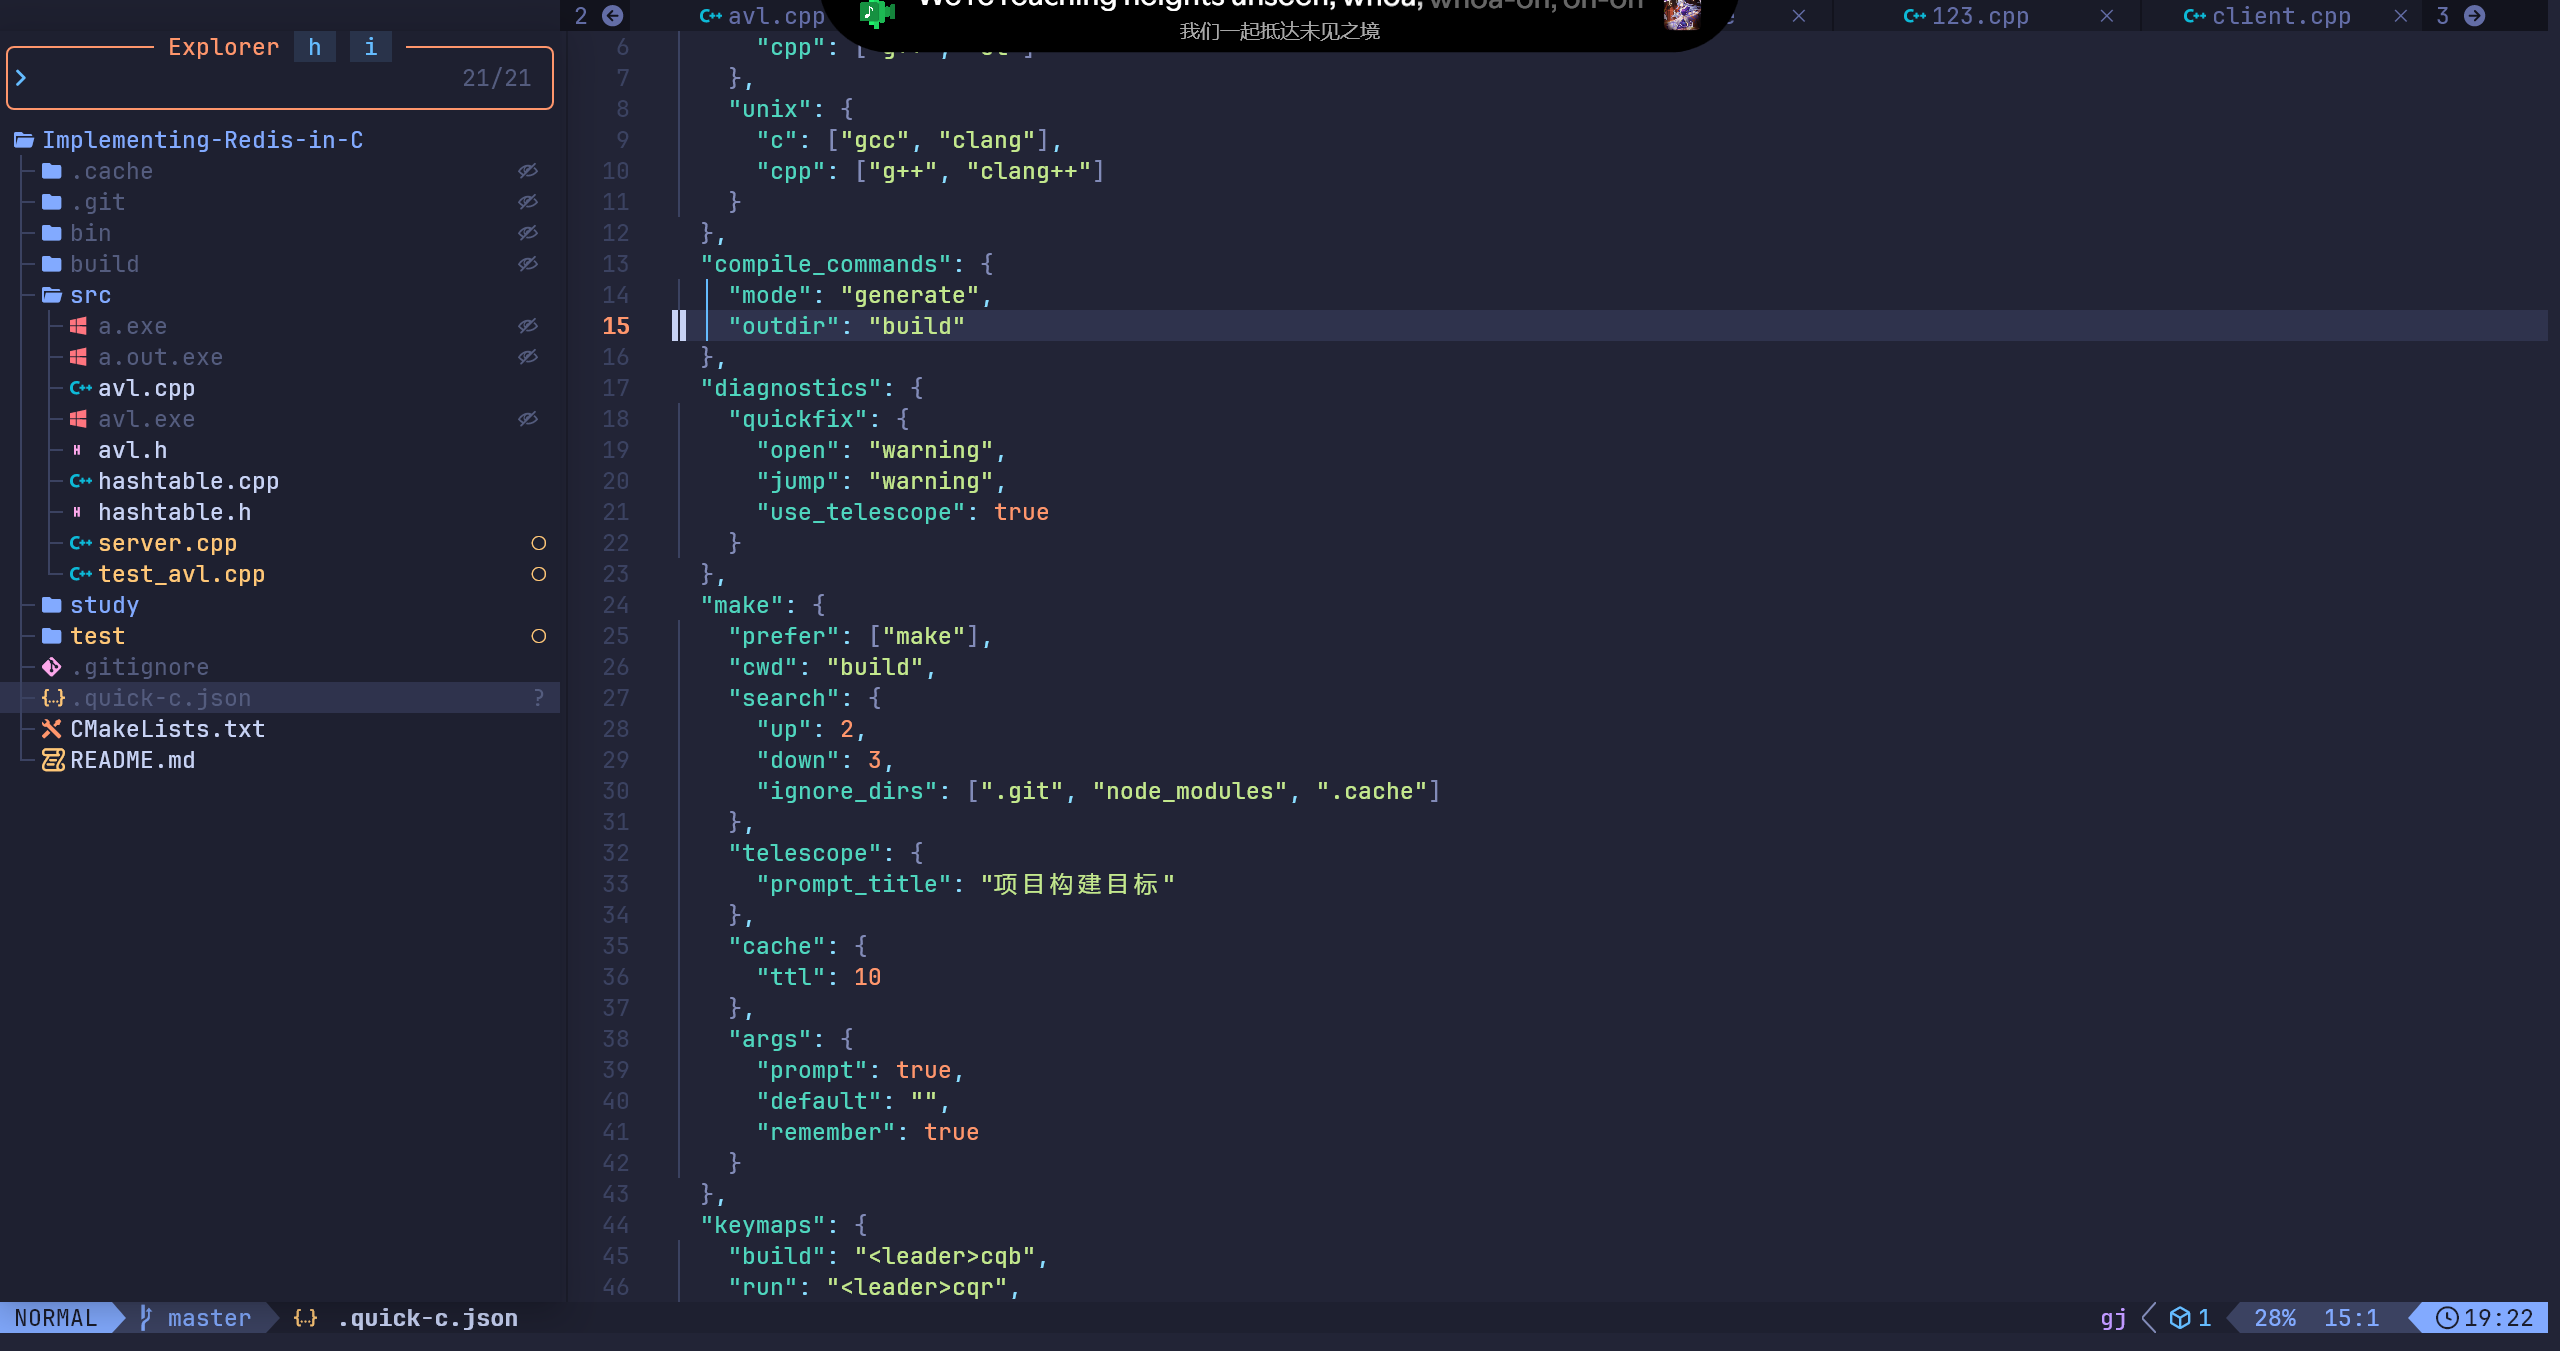Click hidden eye icon beside .cache folder
The width and height of the screenshot is (2560, 1351).
[x=528, y=171]
